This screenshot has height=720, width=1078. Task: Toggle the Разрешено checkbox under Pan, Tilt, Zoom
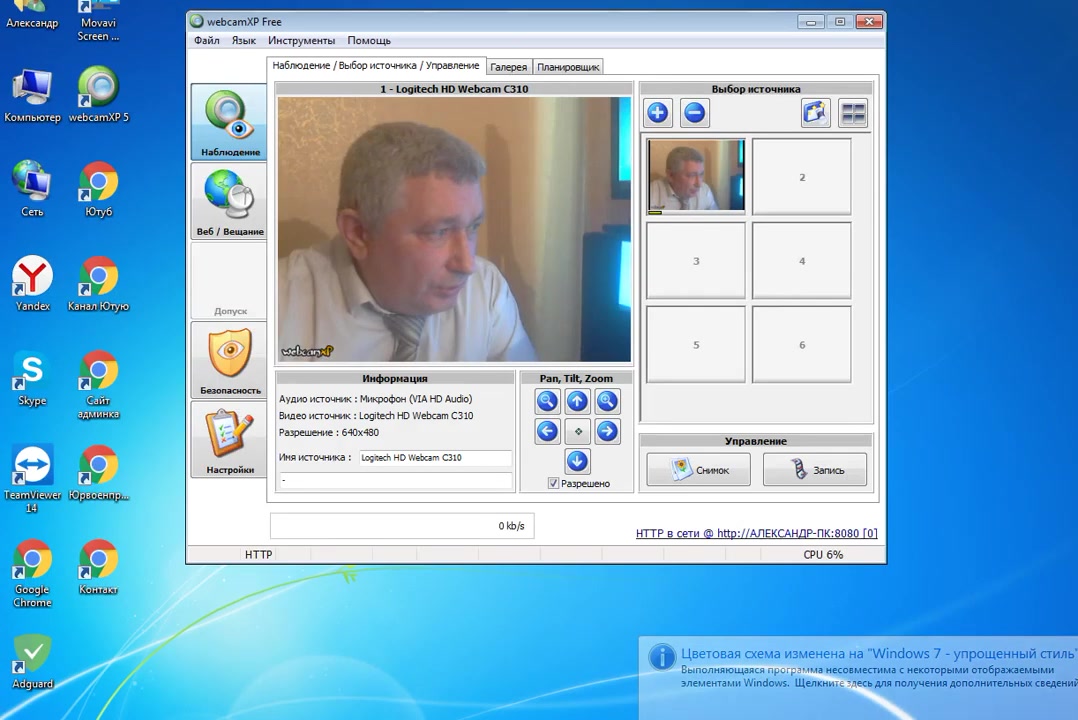(553, 483)
